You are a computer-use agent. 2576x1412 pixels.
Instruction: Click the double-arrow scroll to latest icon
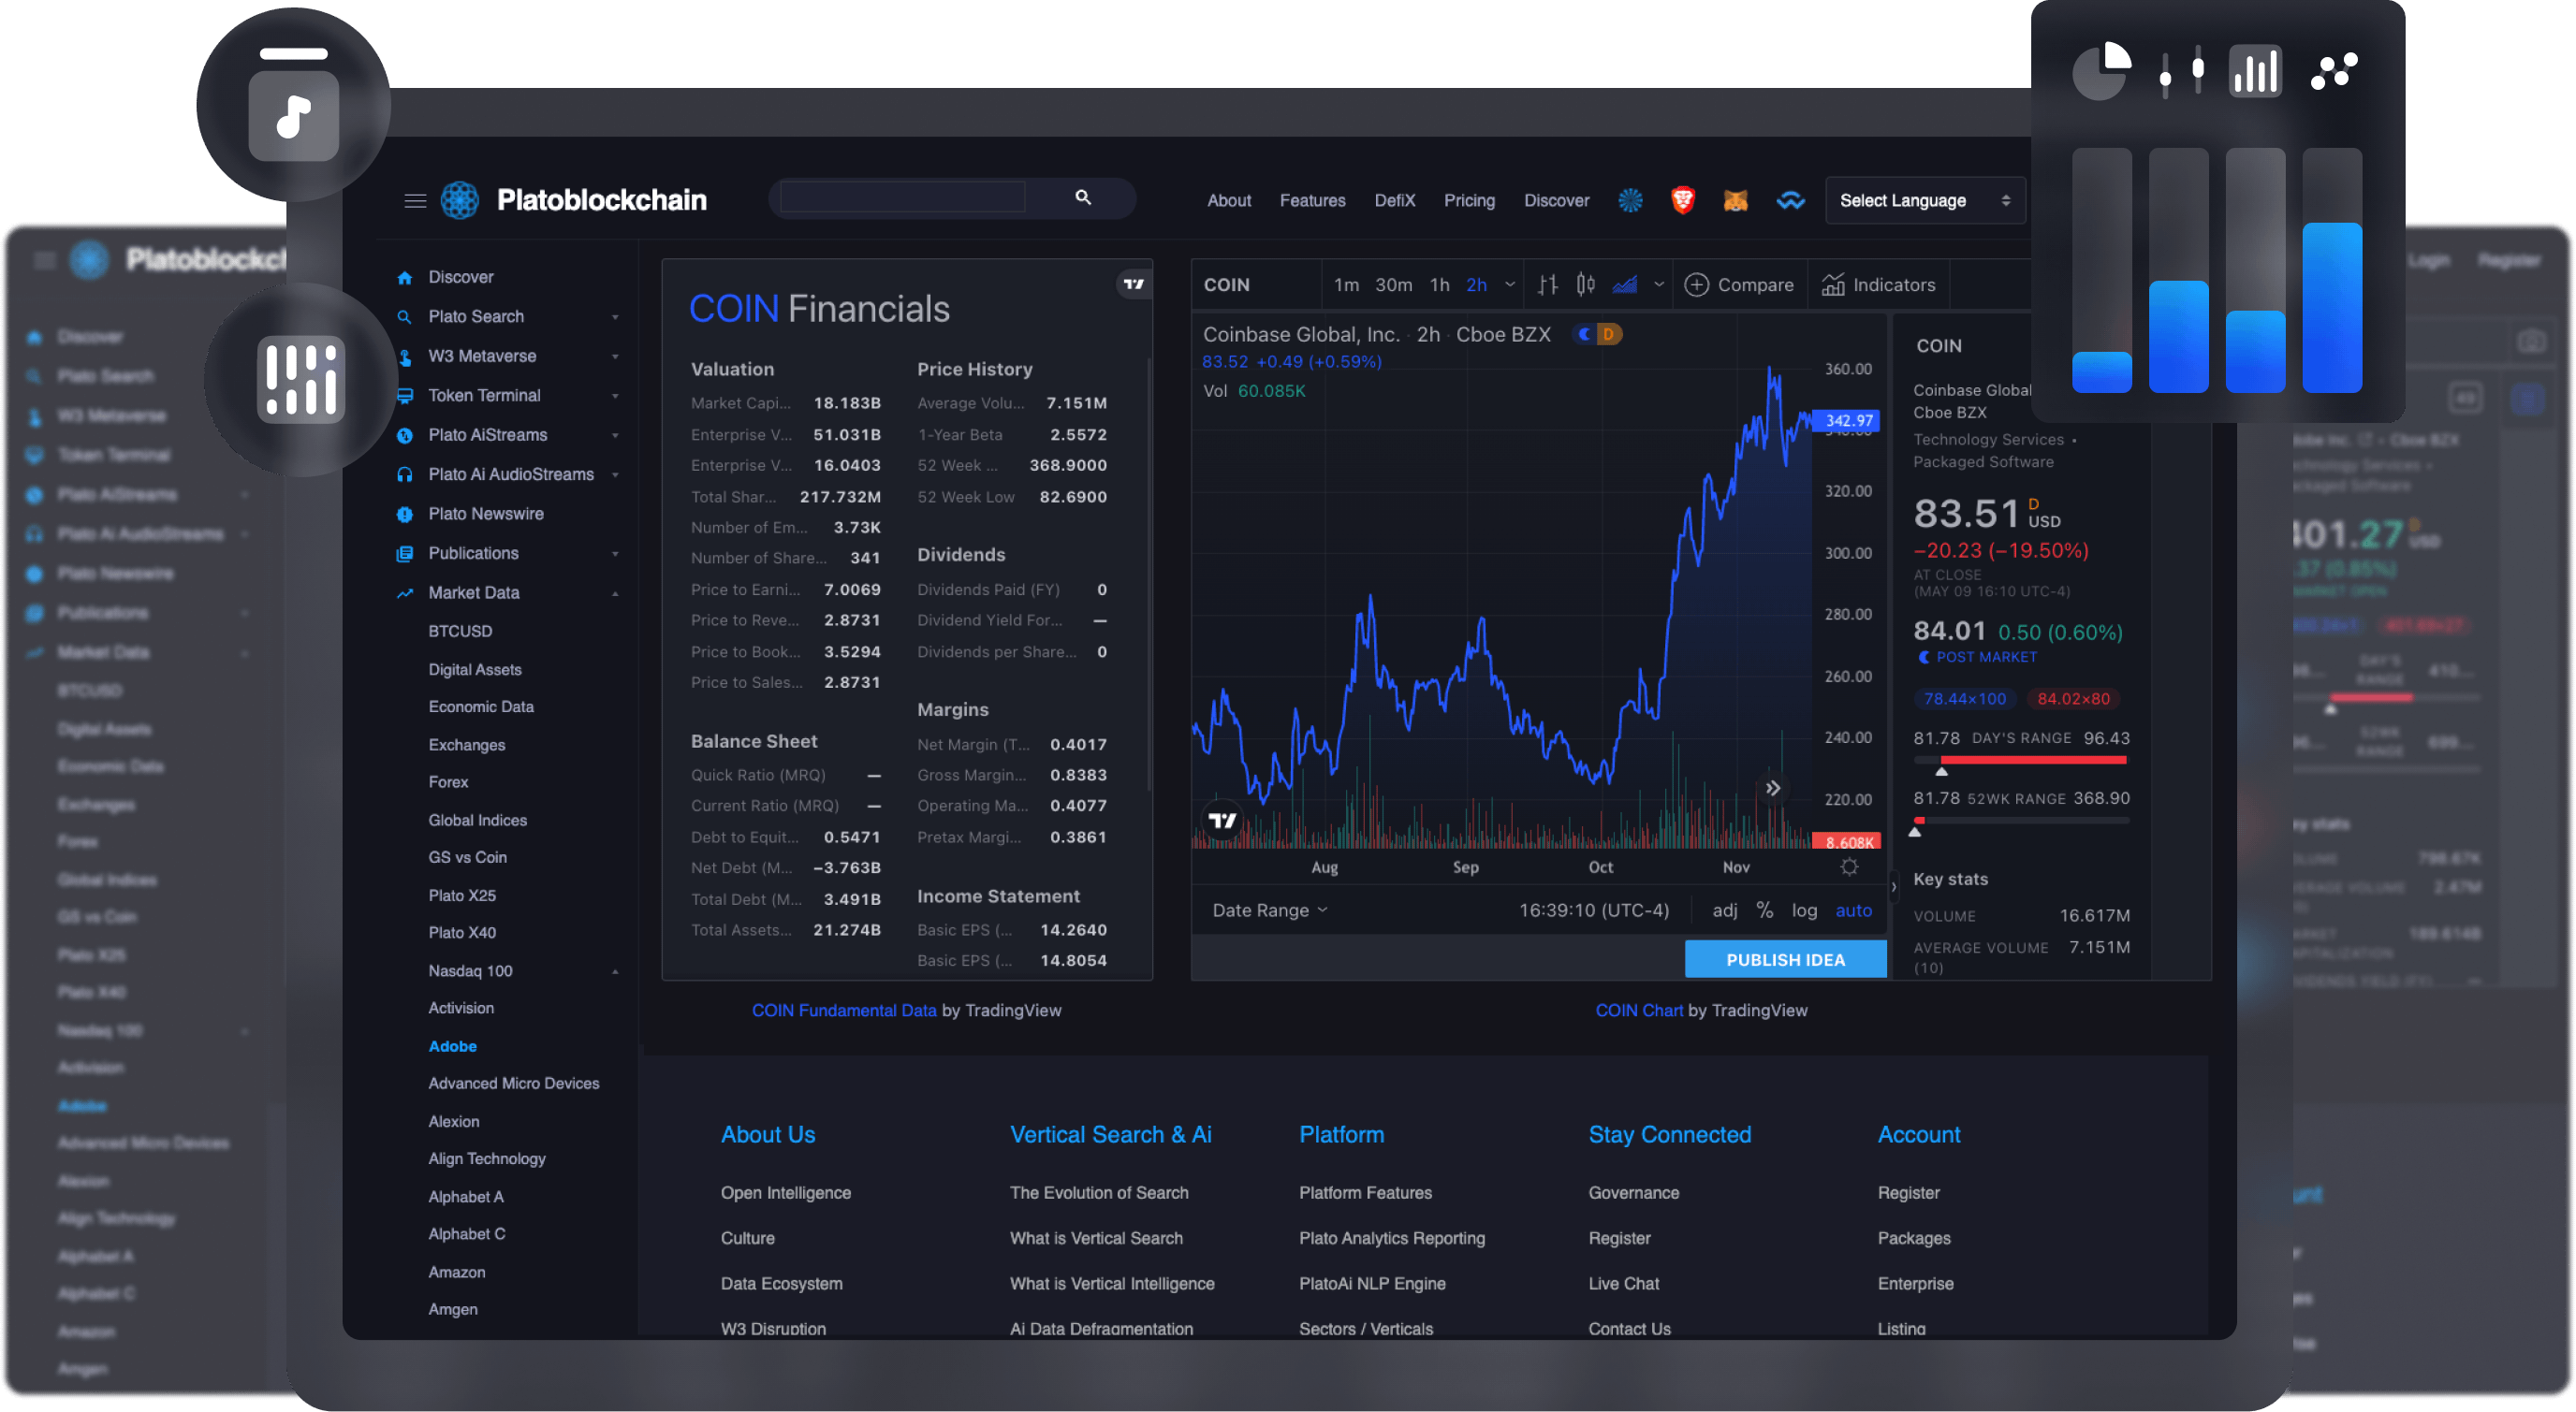tap(1772, 788)
